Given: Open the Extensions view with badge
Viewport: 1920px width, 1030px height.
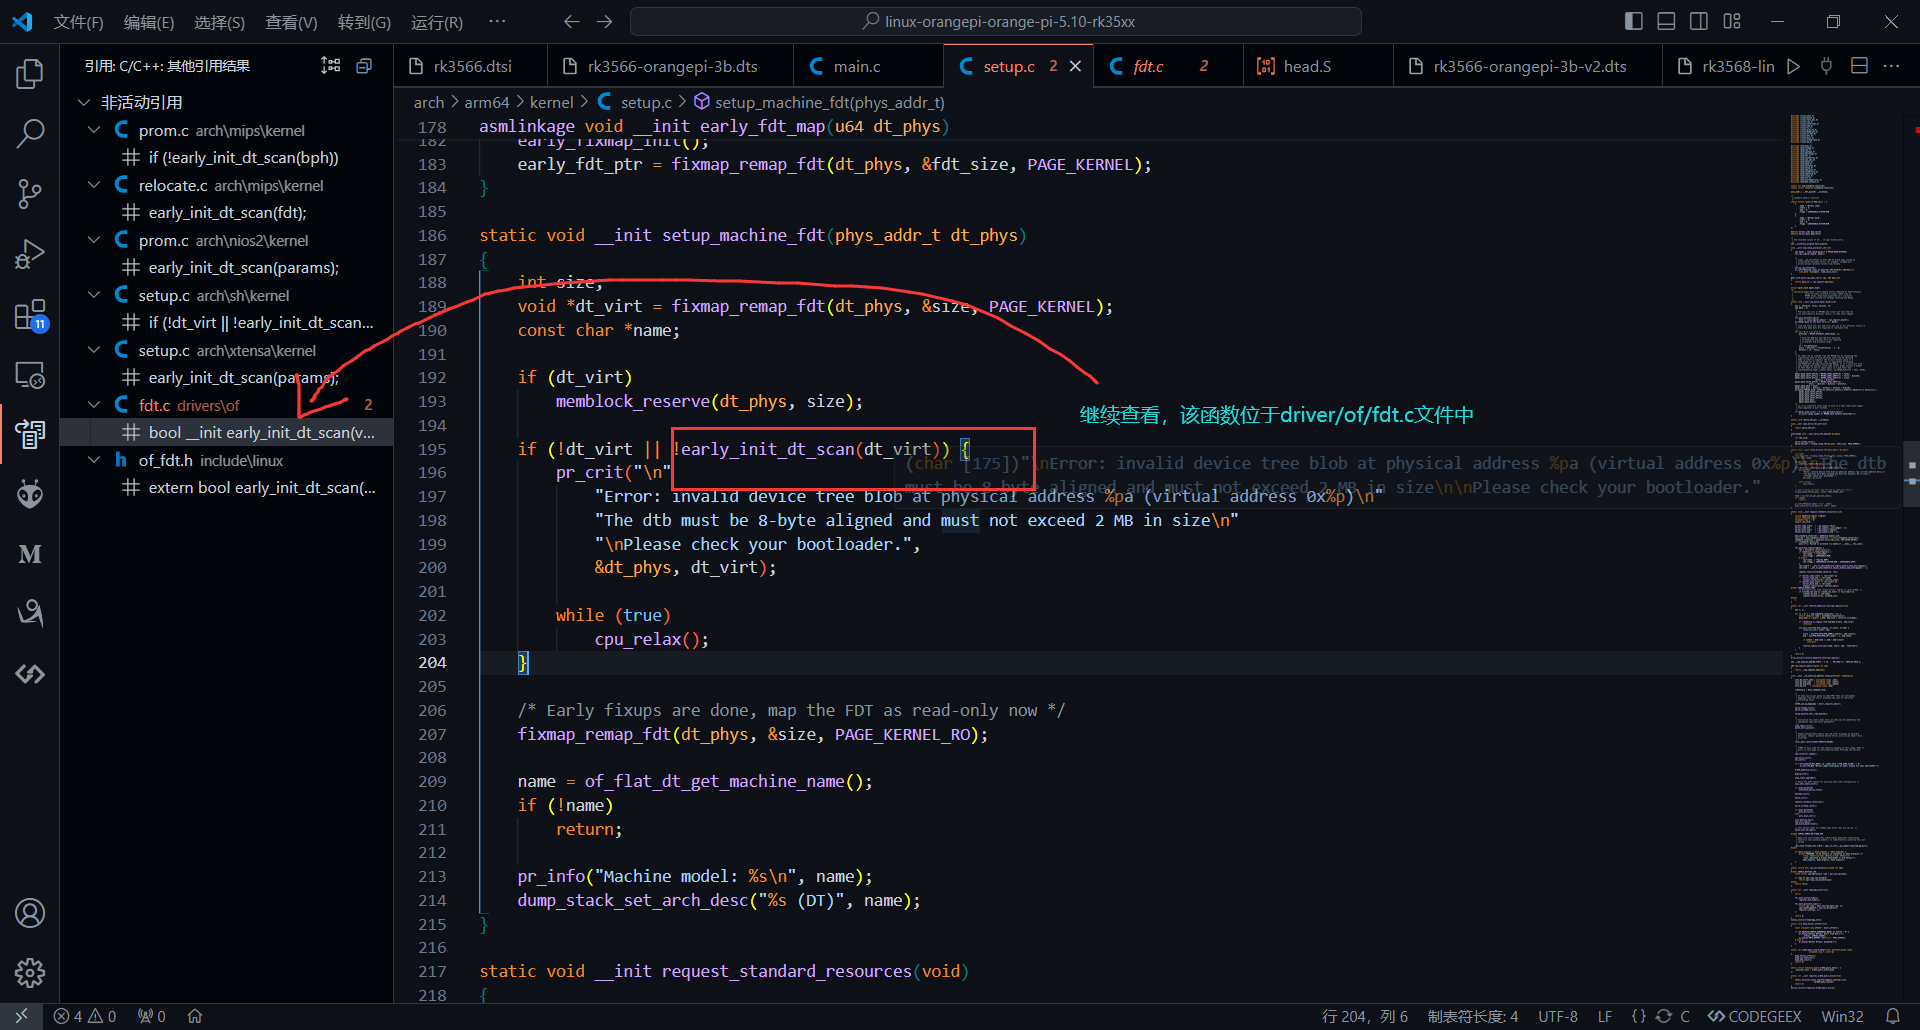Looking at the screenshot, I should pos(30,315).
